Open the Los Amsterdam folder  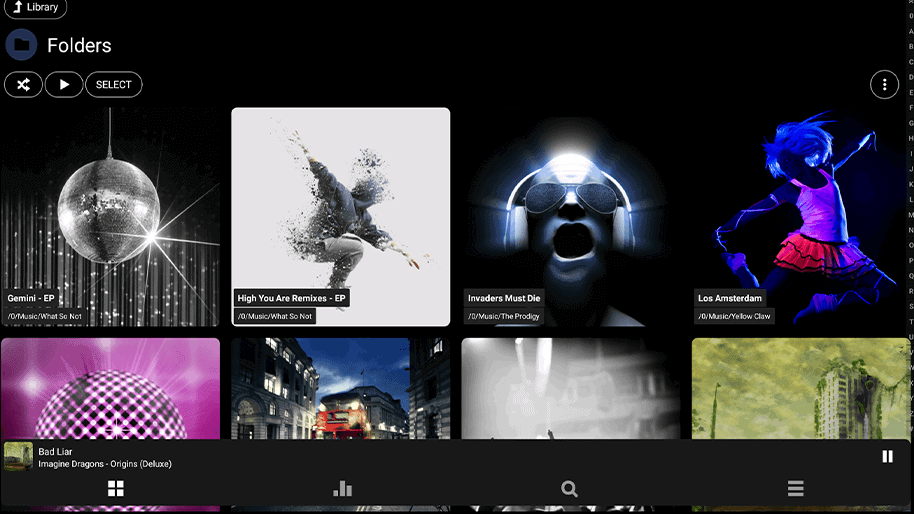tap(801, 217)
